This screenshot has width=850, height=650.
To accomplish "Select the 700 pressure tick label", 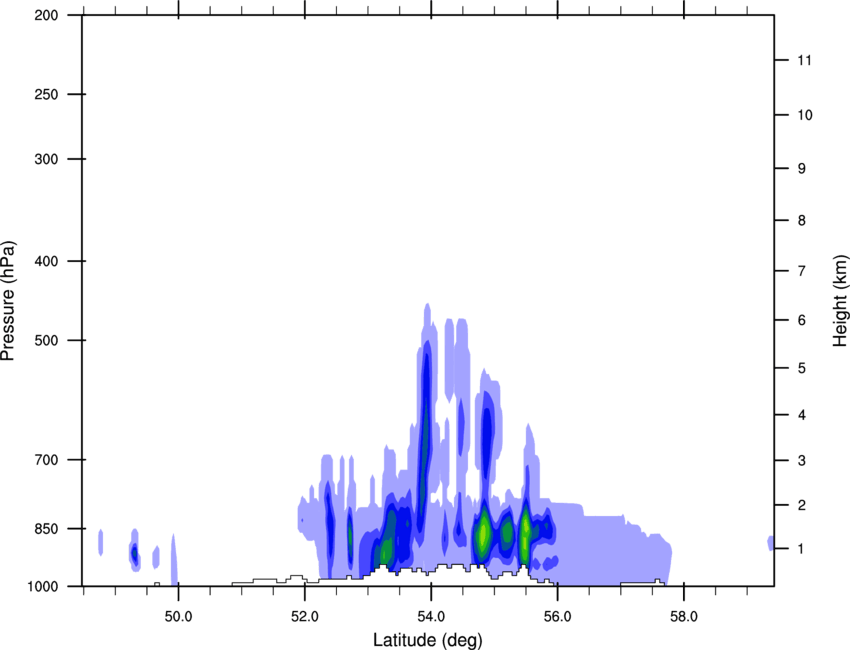I will pos(46,460).
